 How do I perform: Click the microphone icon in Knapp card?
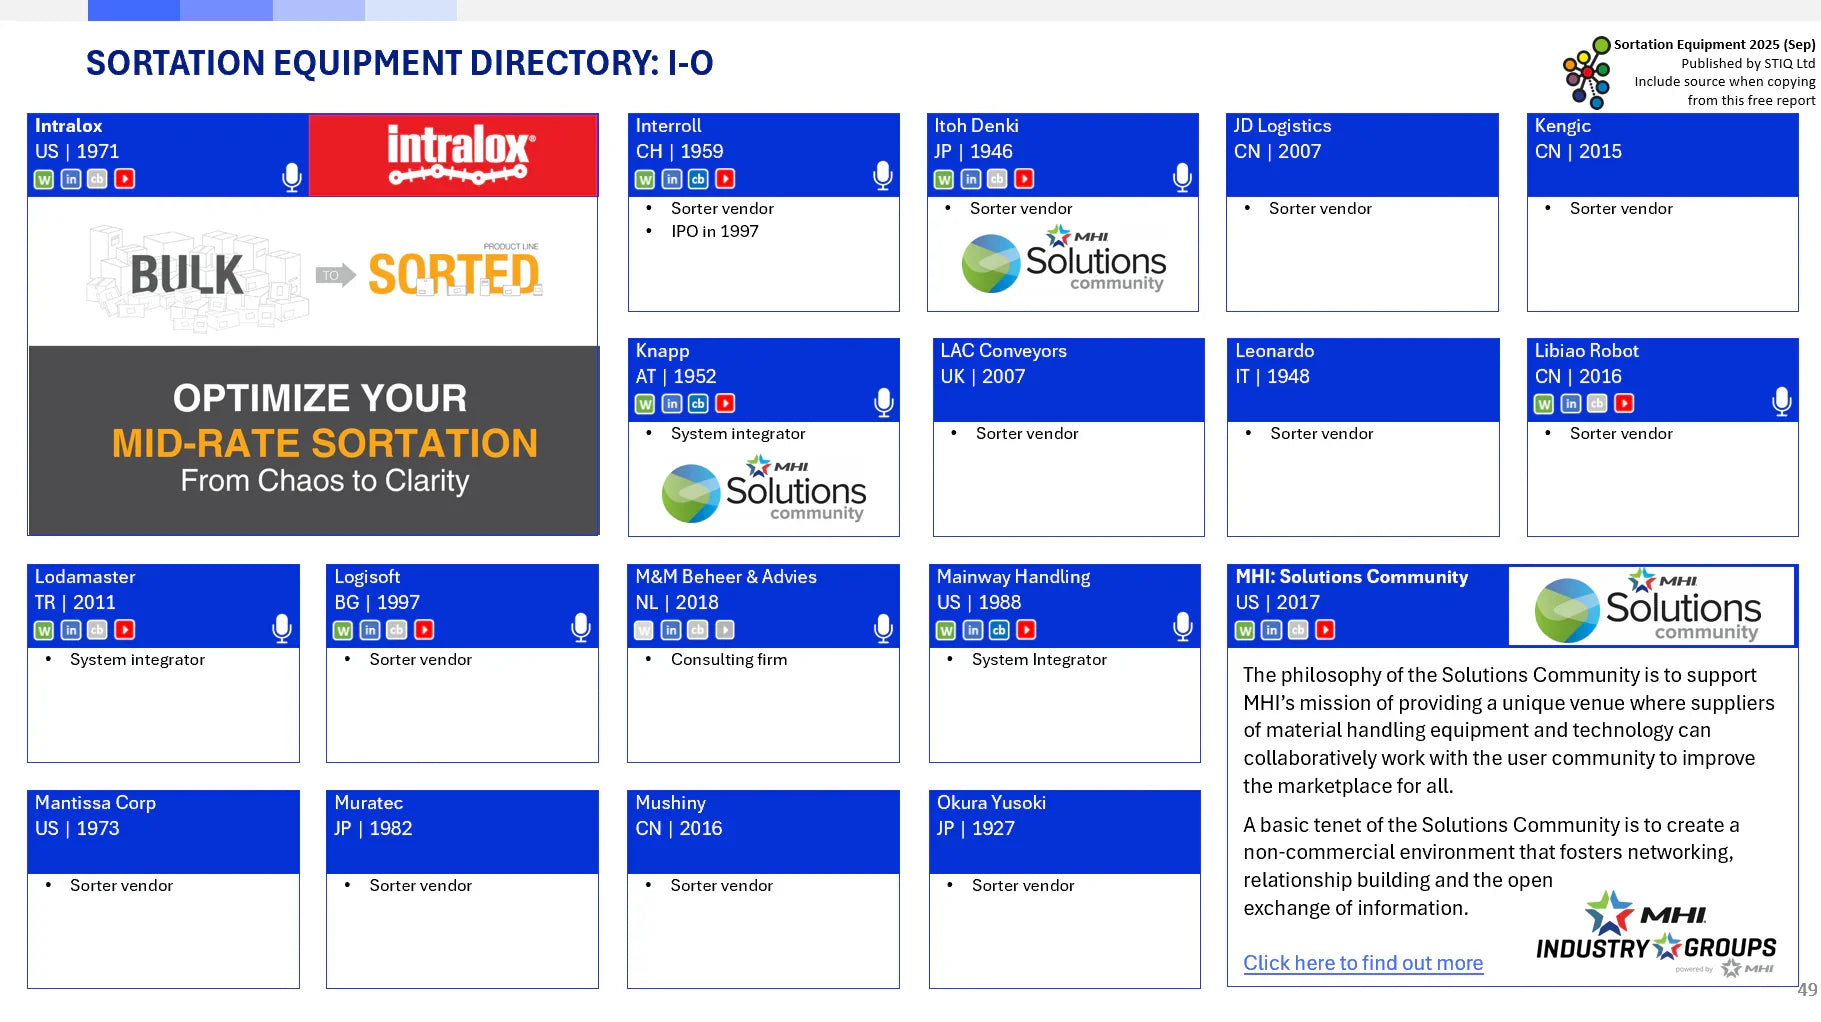pyautogui.click(x=883, y=402)
